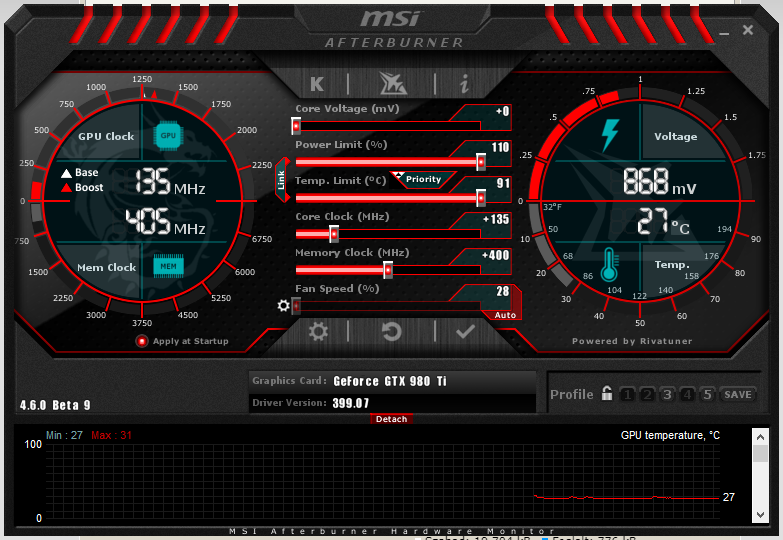The width and height of the screenshot is (783, 540).
Task: Select profile slot 2
Action: [647, 395]
